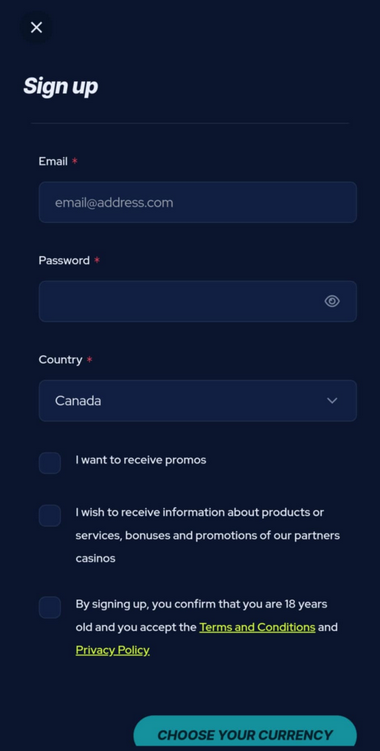Click inside the Password text field

tap(197, 301)
